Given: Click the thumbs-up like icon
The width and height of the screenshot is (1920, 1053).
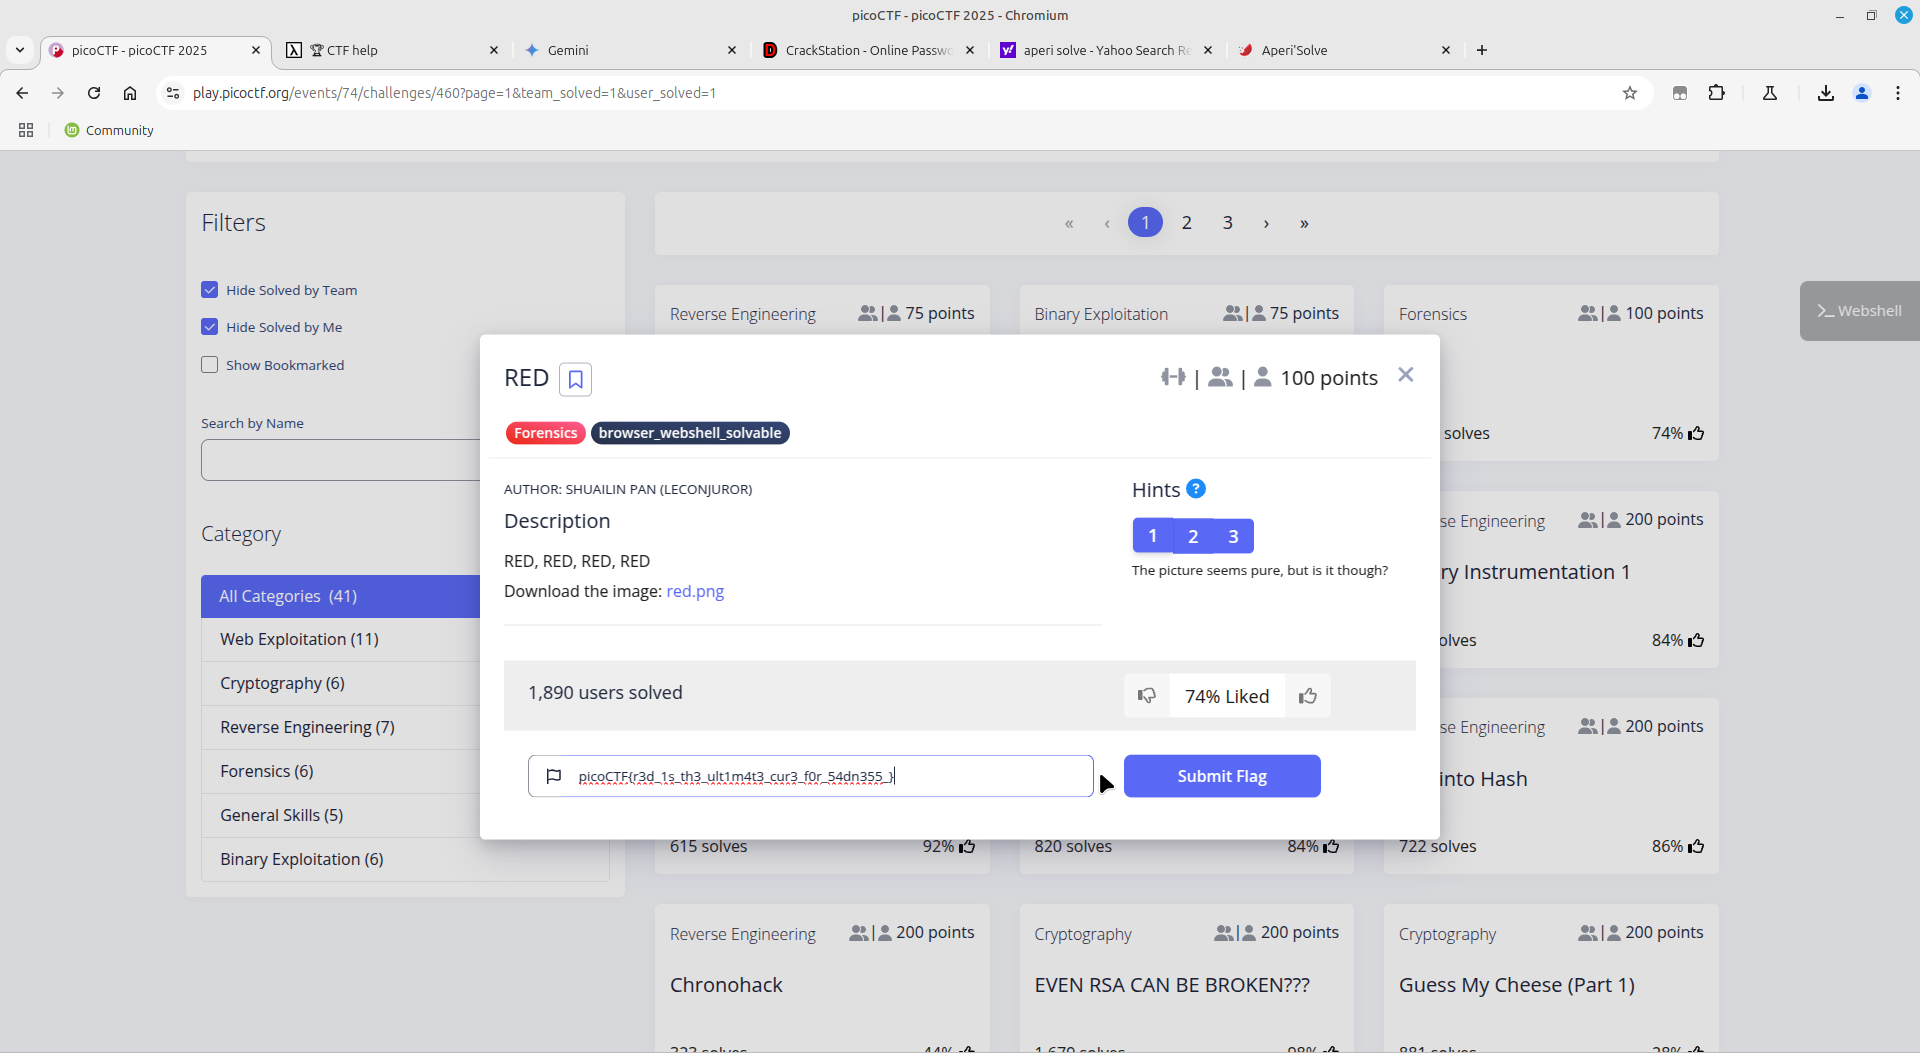Looking at the screenshot, I should (x=1307, y=696).
